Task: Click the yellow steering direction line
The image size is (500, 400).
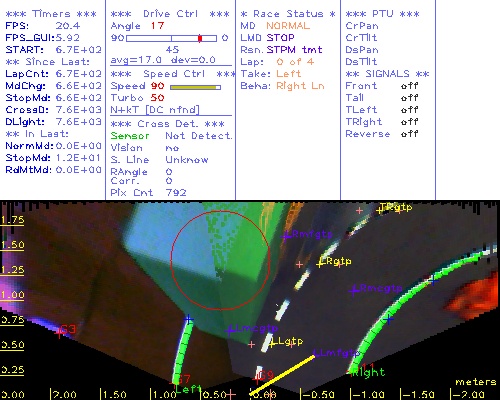Action: pyautogui.click(x=282, y=375)
